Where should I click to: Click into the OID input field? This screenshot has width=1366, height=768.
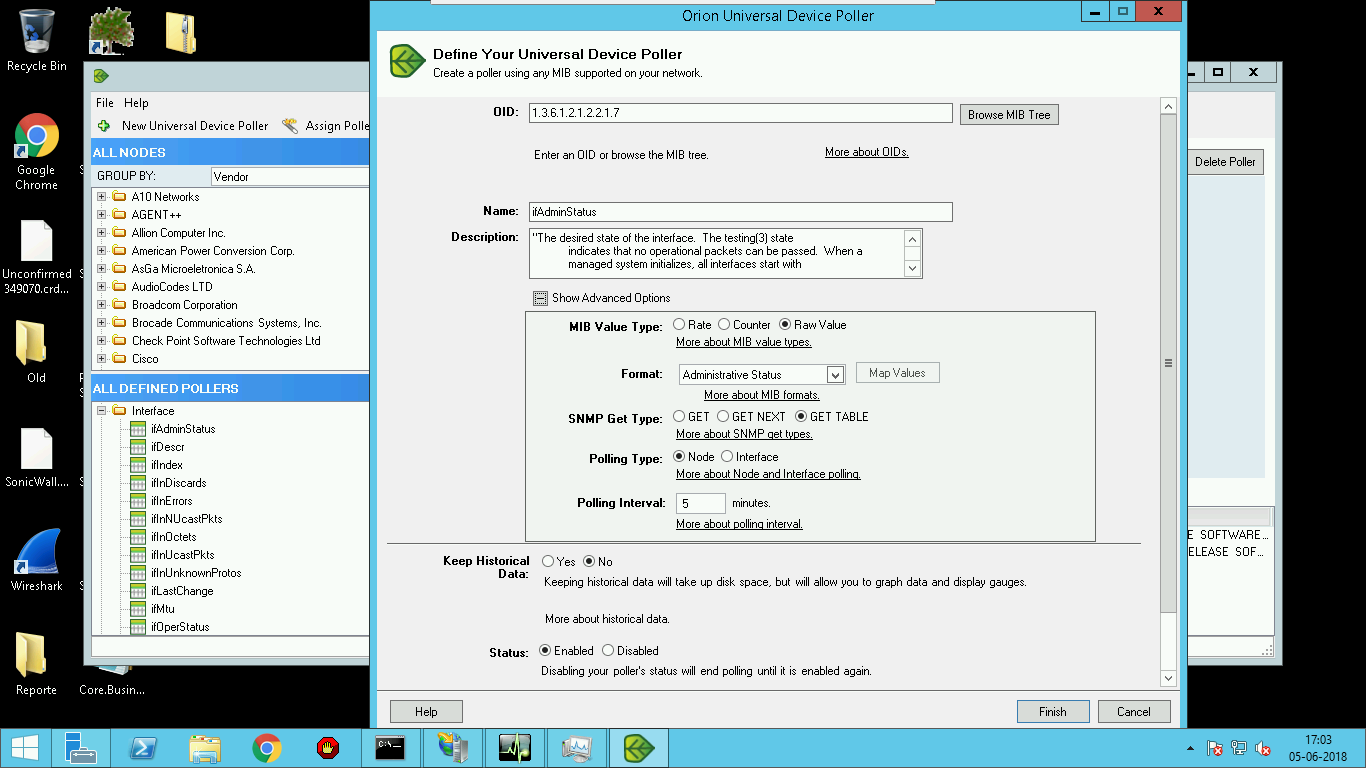click(x=741, y=113)
